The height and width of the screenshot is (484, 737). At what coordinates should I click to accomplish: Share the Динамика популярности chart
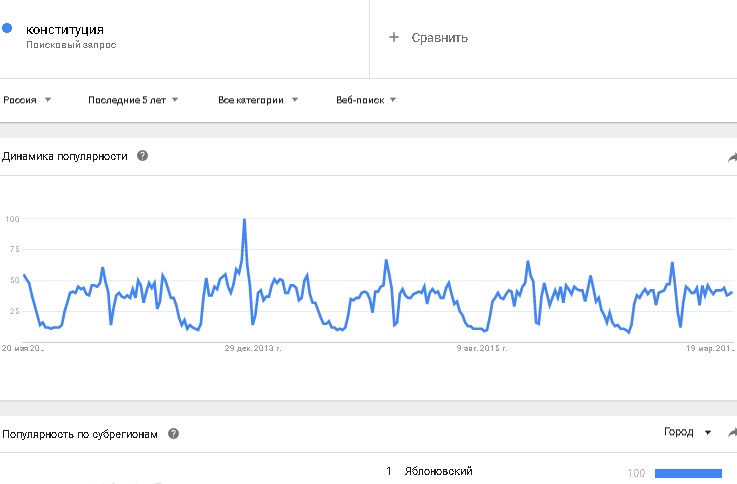click(x=731, y=157)
